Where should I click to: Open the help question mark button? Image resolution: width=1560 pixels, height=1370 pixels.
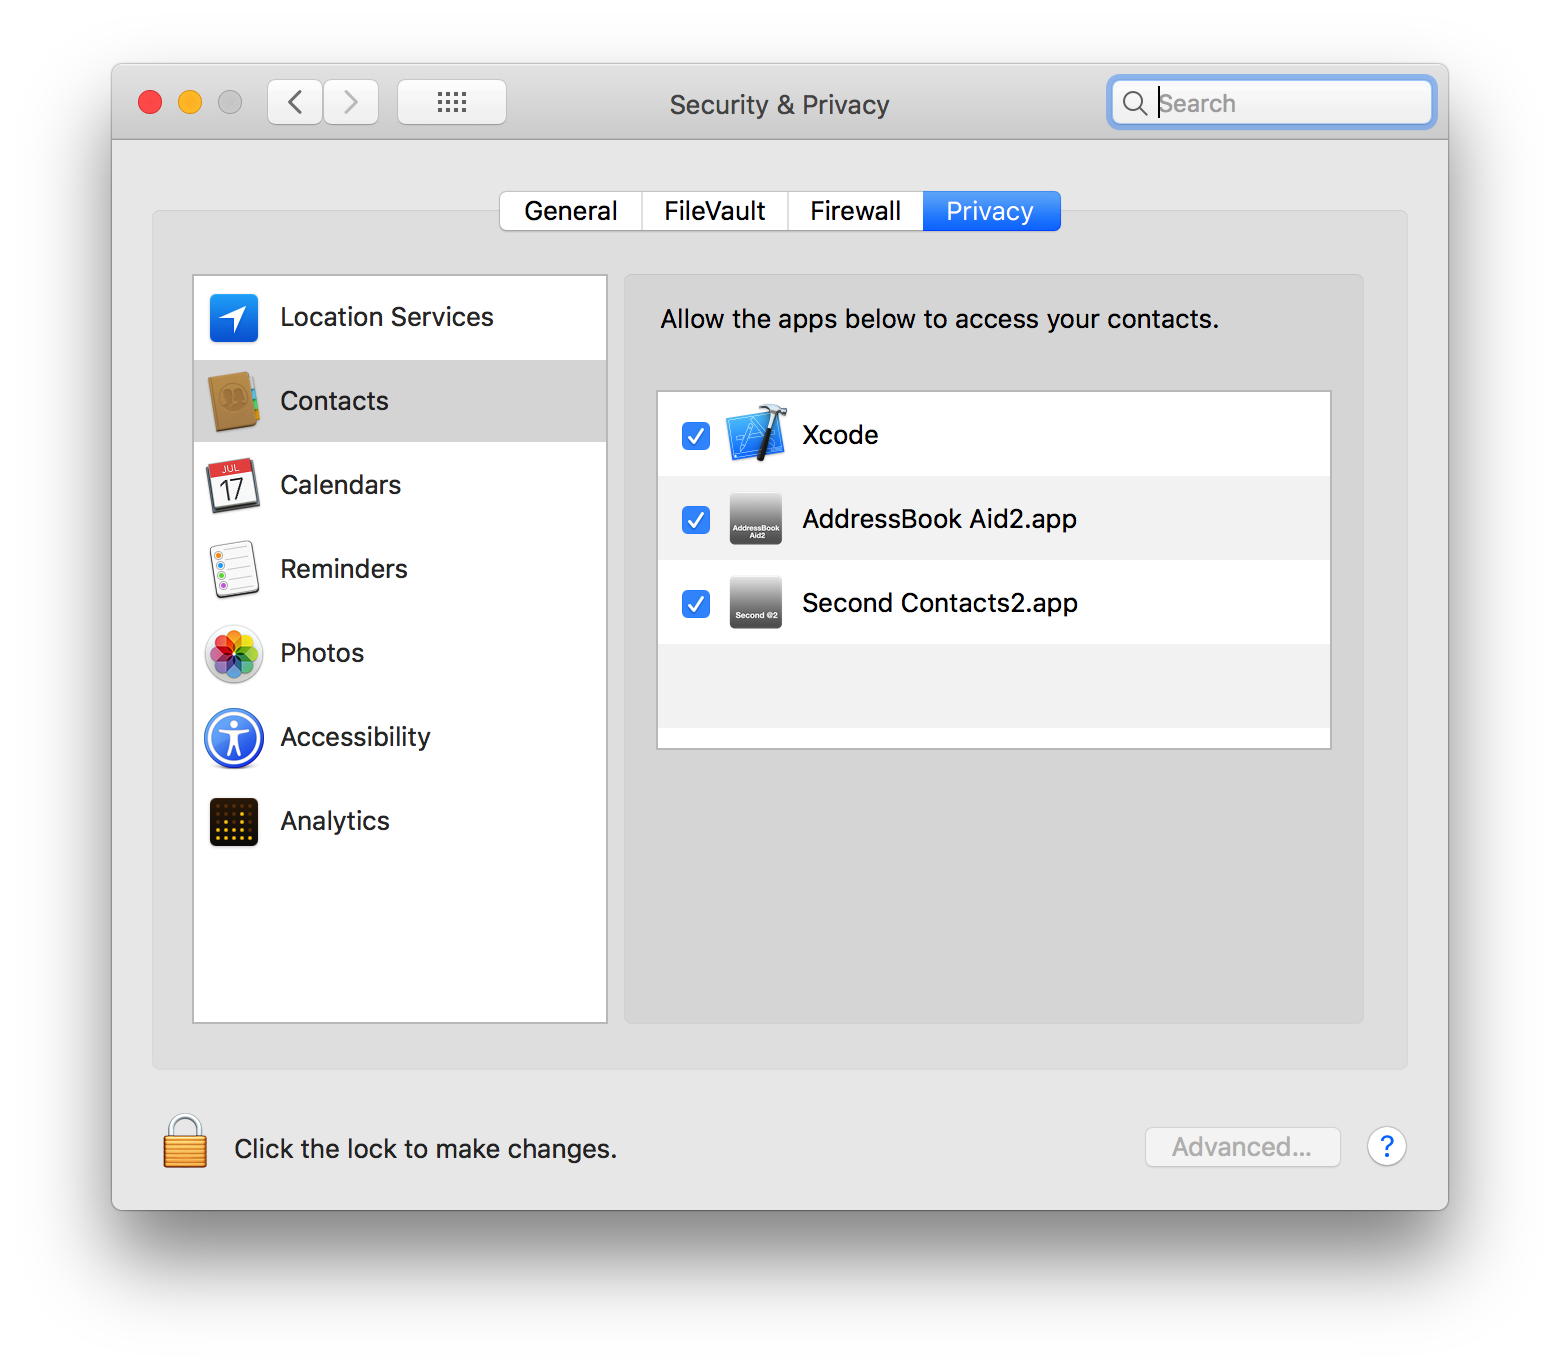click(x=1387, y=1147)
